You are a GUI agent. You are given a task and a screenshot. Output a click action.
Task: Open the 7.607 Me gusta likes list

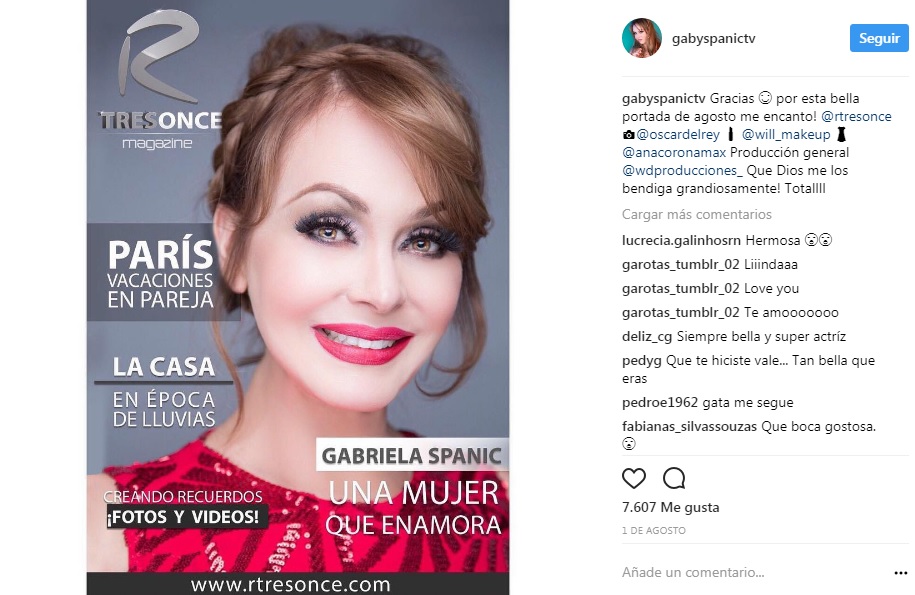[x=670, y=507]
